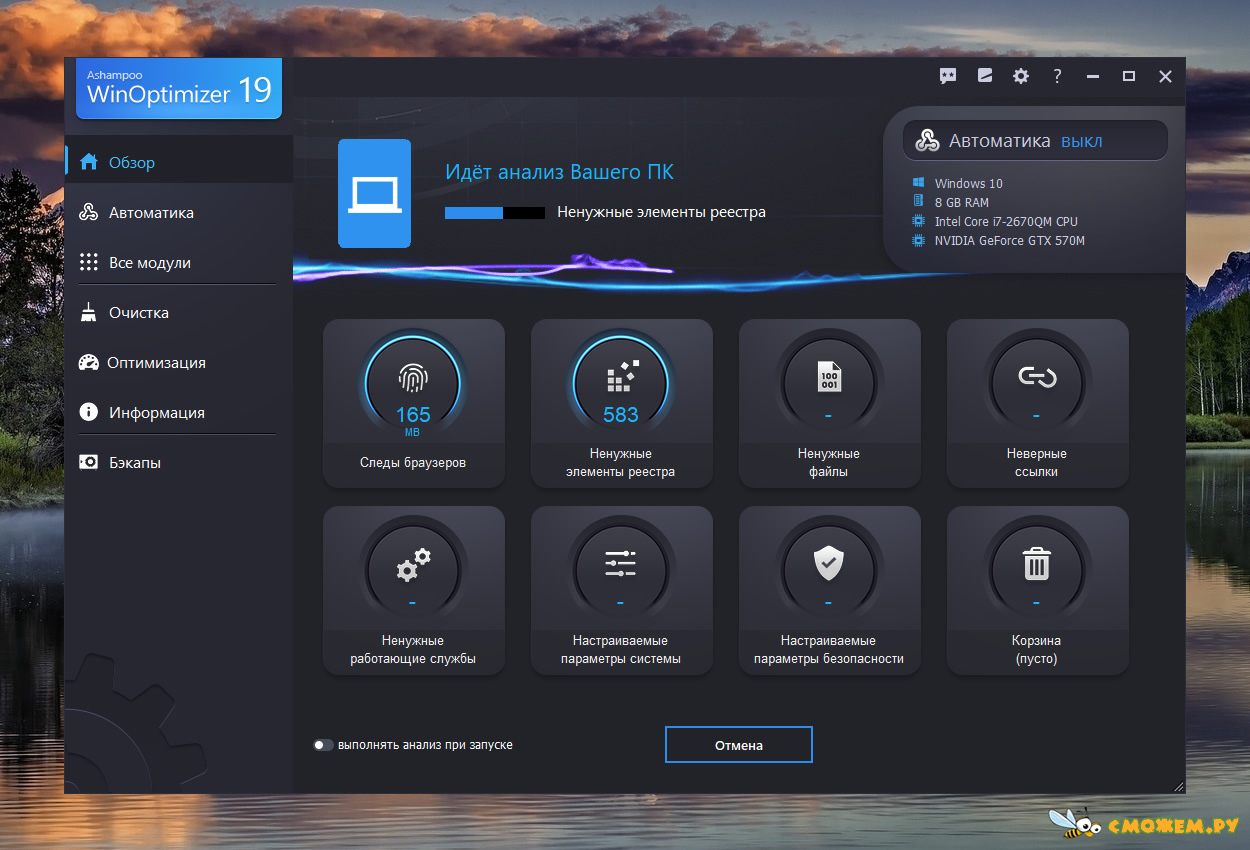The image size is (1250, 850).
Task: Click the Информация info icon in the sidebar
Action: (x=89, y=412)
